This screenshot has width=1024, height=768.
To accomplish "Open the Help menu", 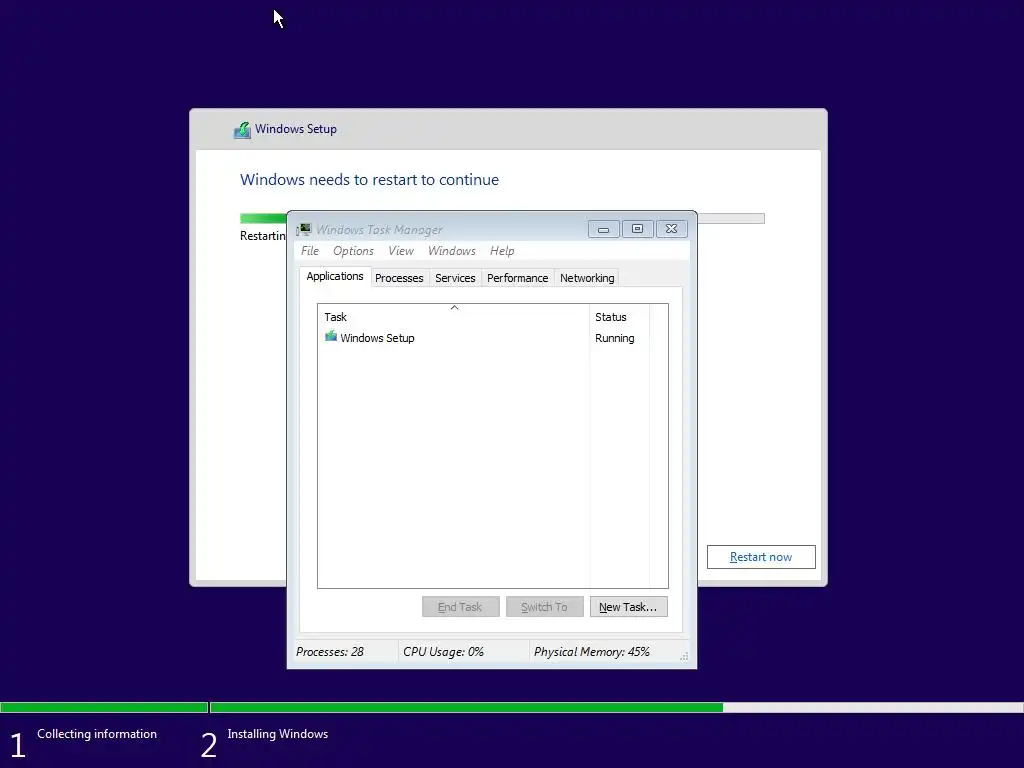I will [x=502, y=251].
